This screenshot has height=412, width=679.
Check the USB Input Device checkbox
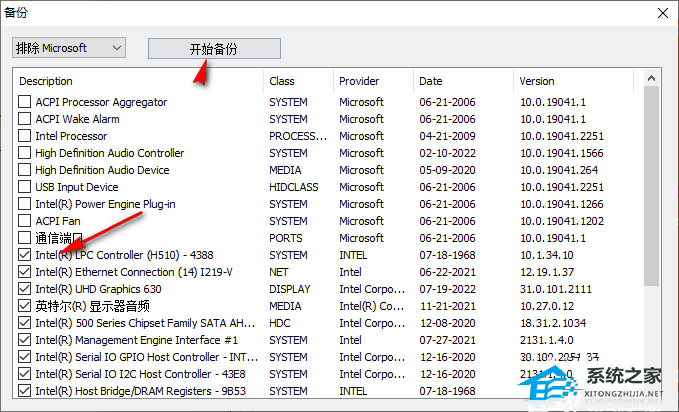pyautogui.click(x=25, y=187)
